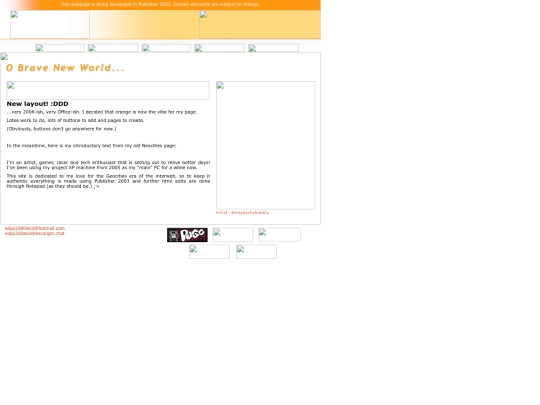Click the hotmail.com email address link

tap(35, 228)
